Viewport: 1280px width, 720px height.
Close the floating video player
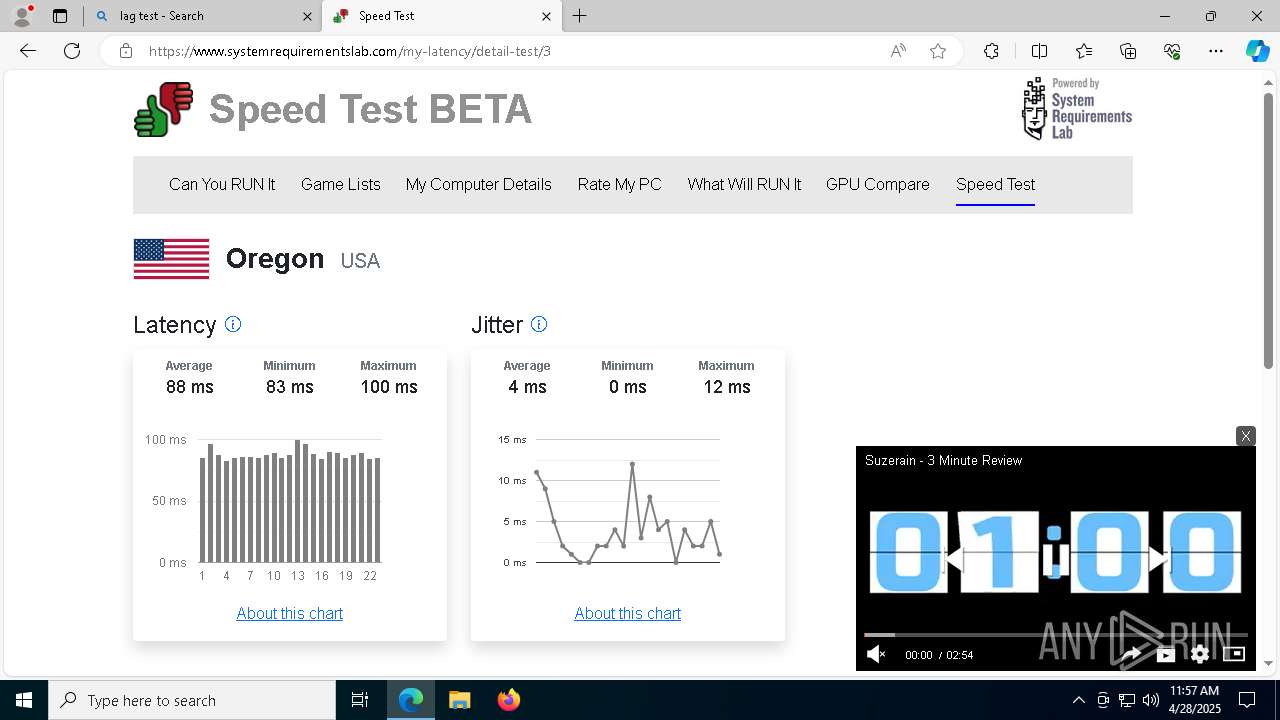coord(1245,436)
